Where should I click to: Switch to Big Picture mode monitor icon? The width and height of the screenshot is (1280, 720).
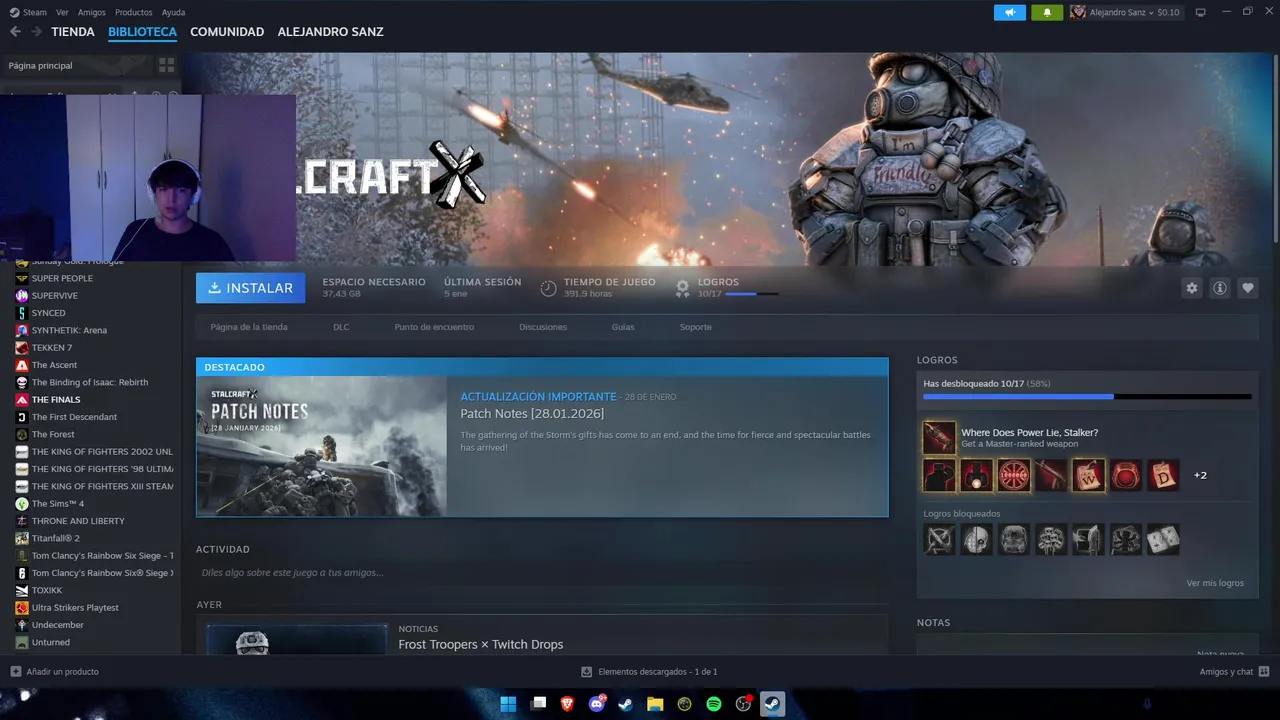coord(1201,12)
